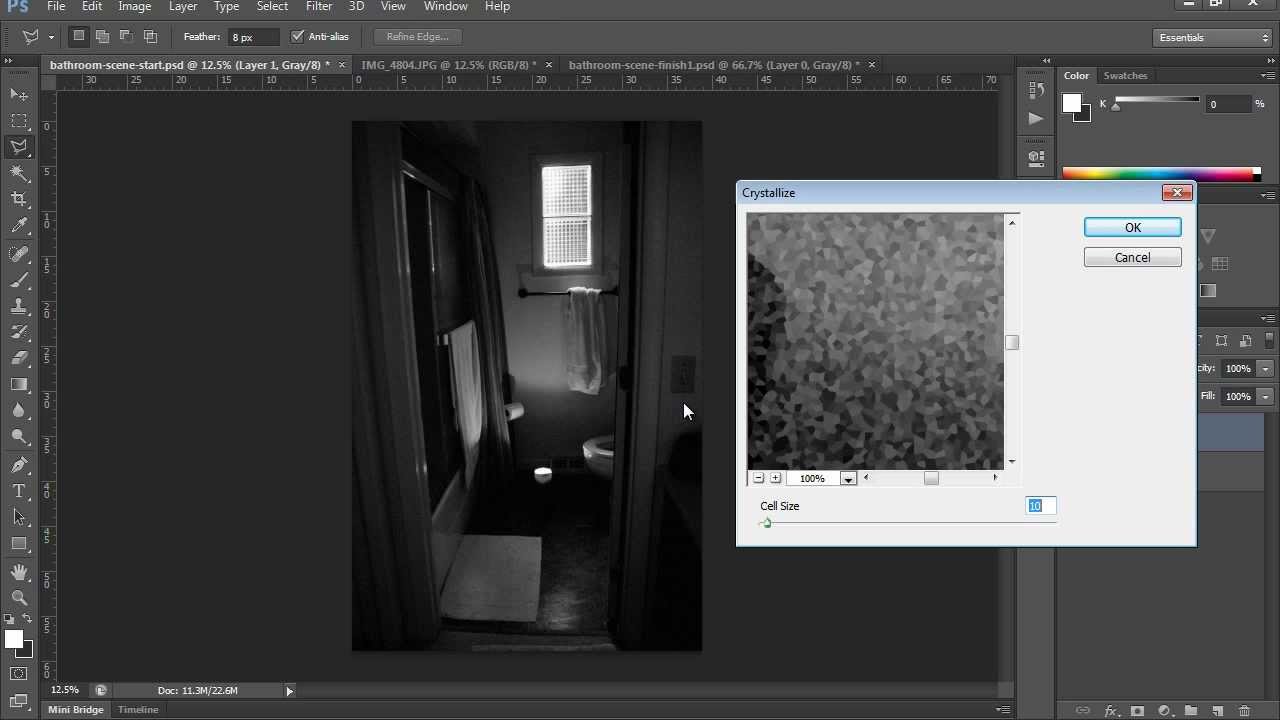Click delete layer trash icon

[x=1244, y=711]
